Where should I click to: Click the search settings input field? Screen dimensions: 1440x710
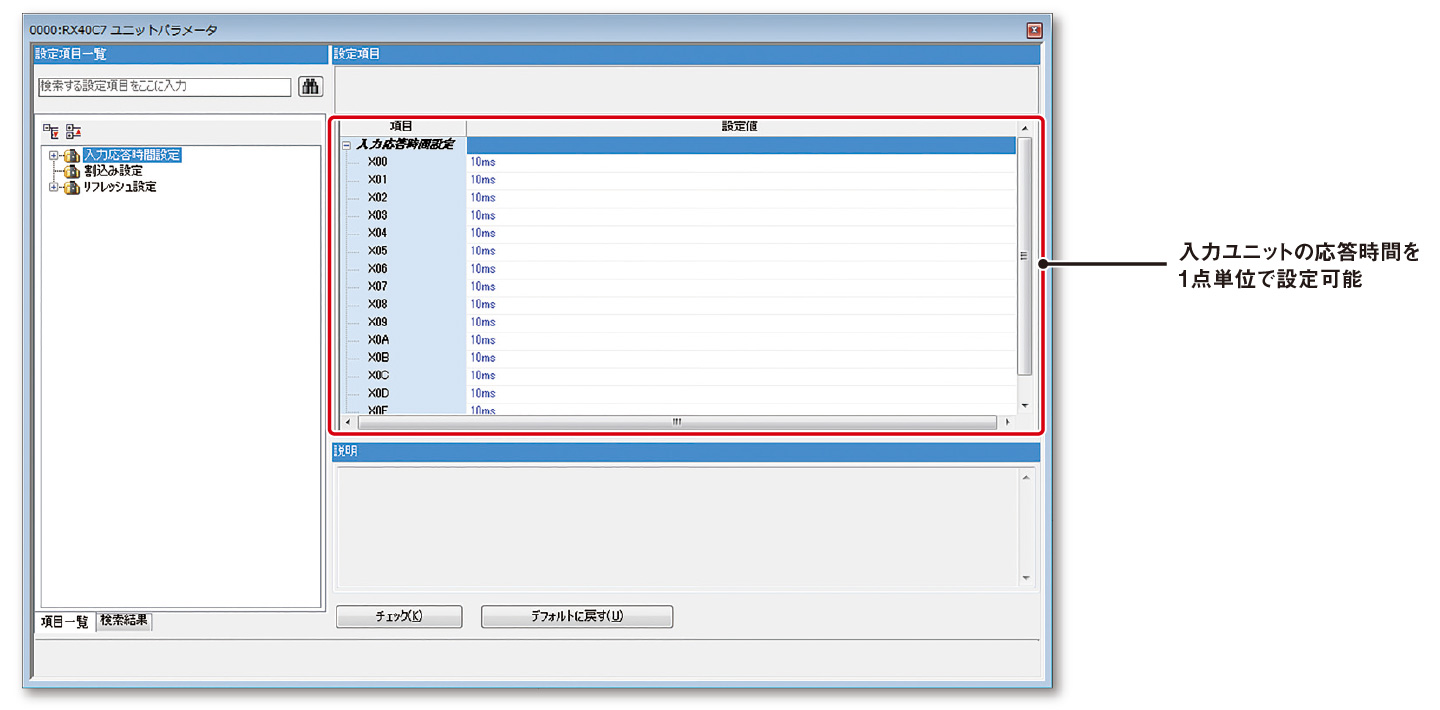point(164,87)
